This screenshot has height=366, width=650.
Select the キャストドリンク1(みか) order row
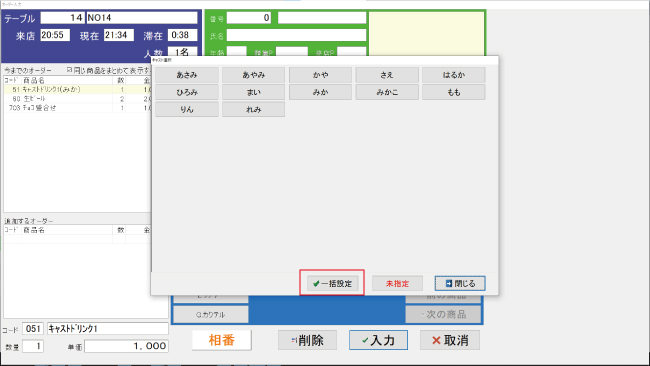(x=78, y=90)
